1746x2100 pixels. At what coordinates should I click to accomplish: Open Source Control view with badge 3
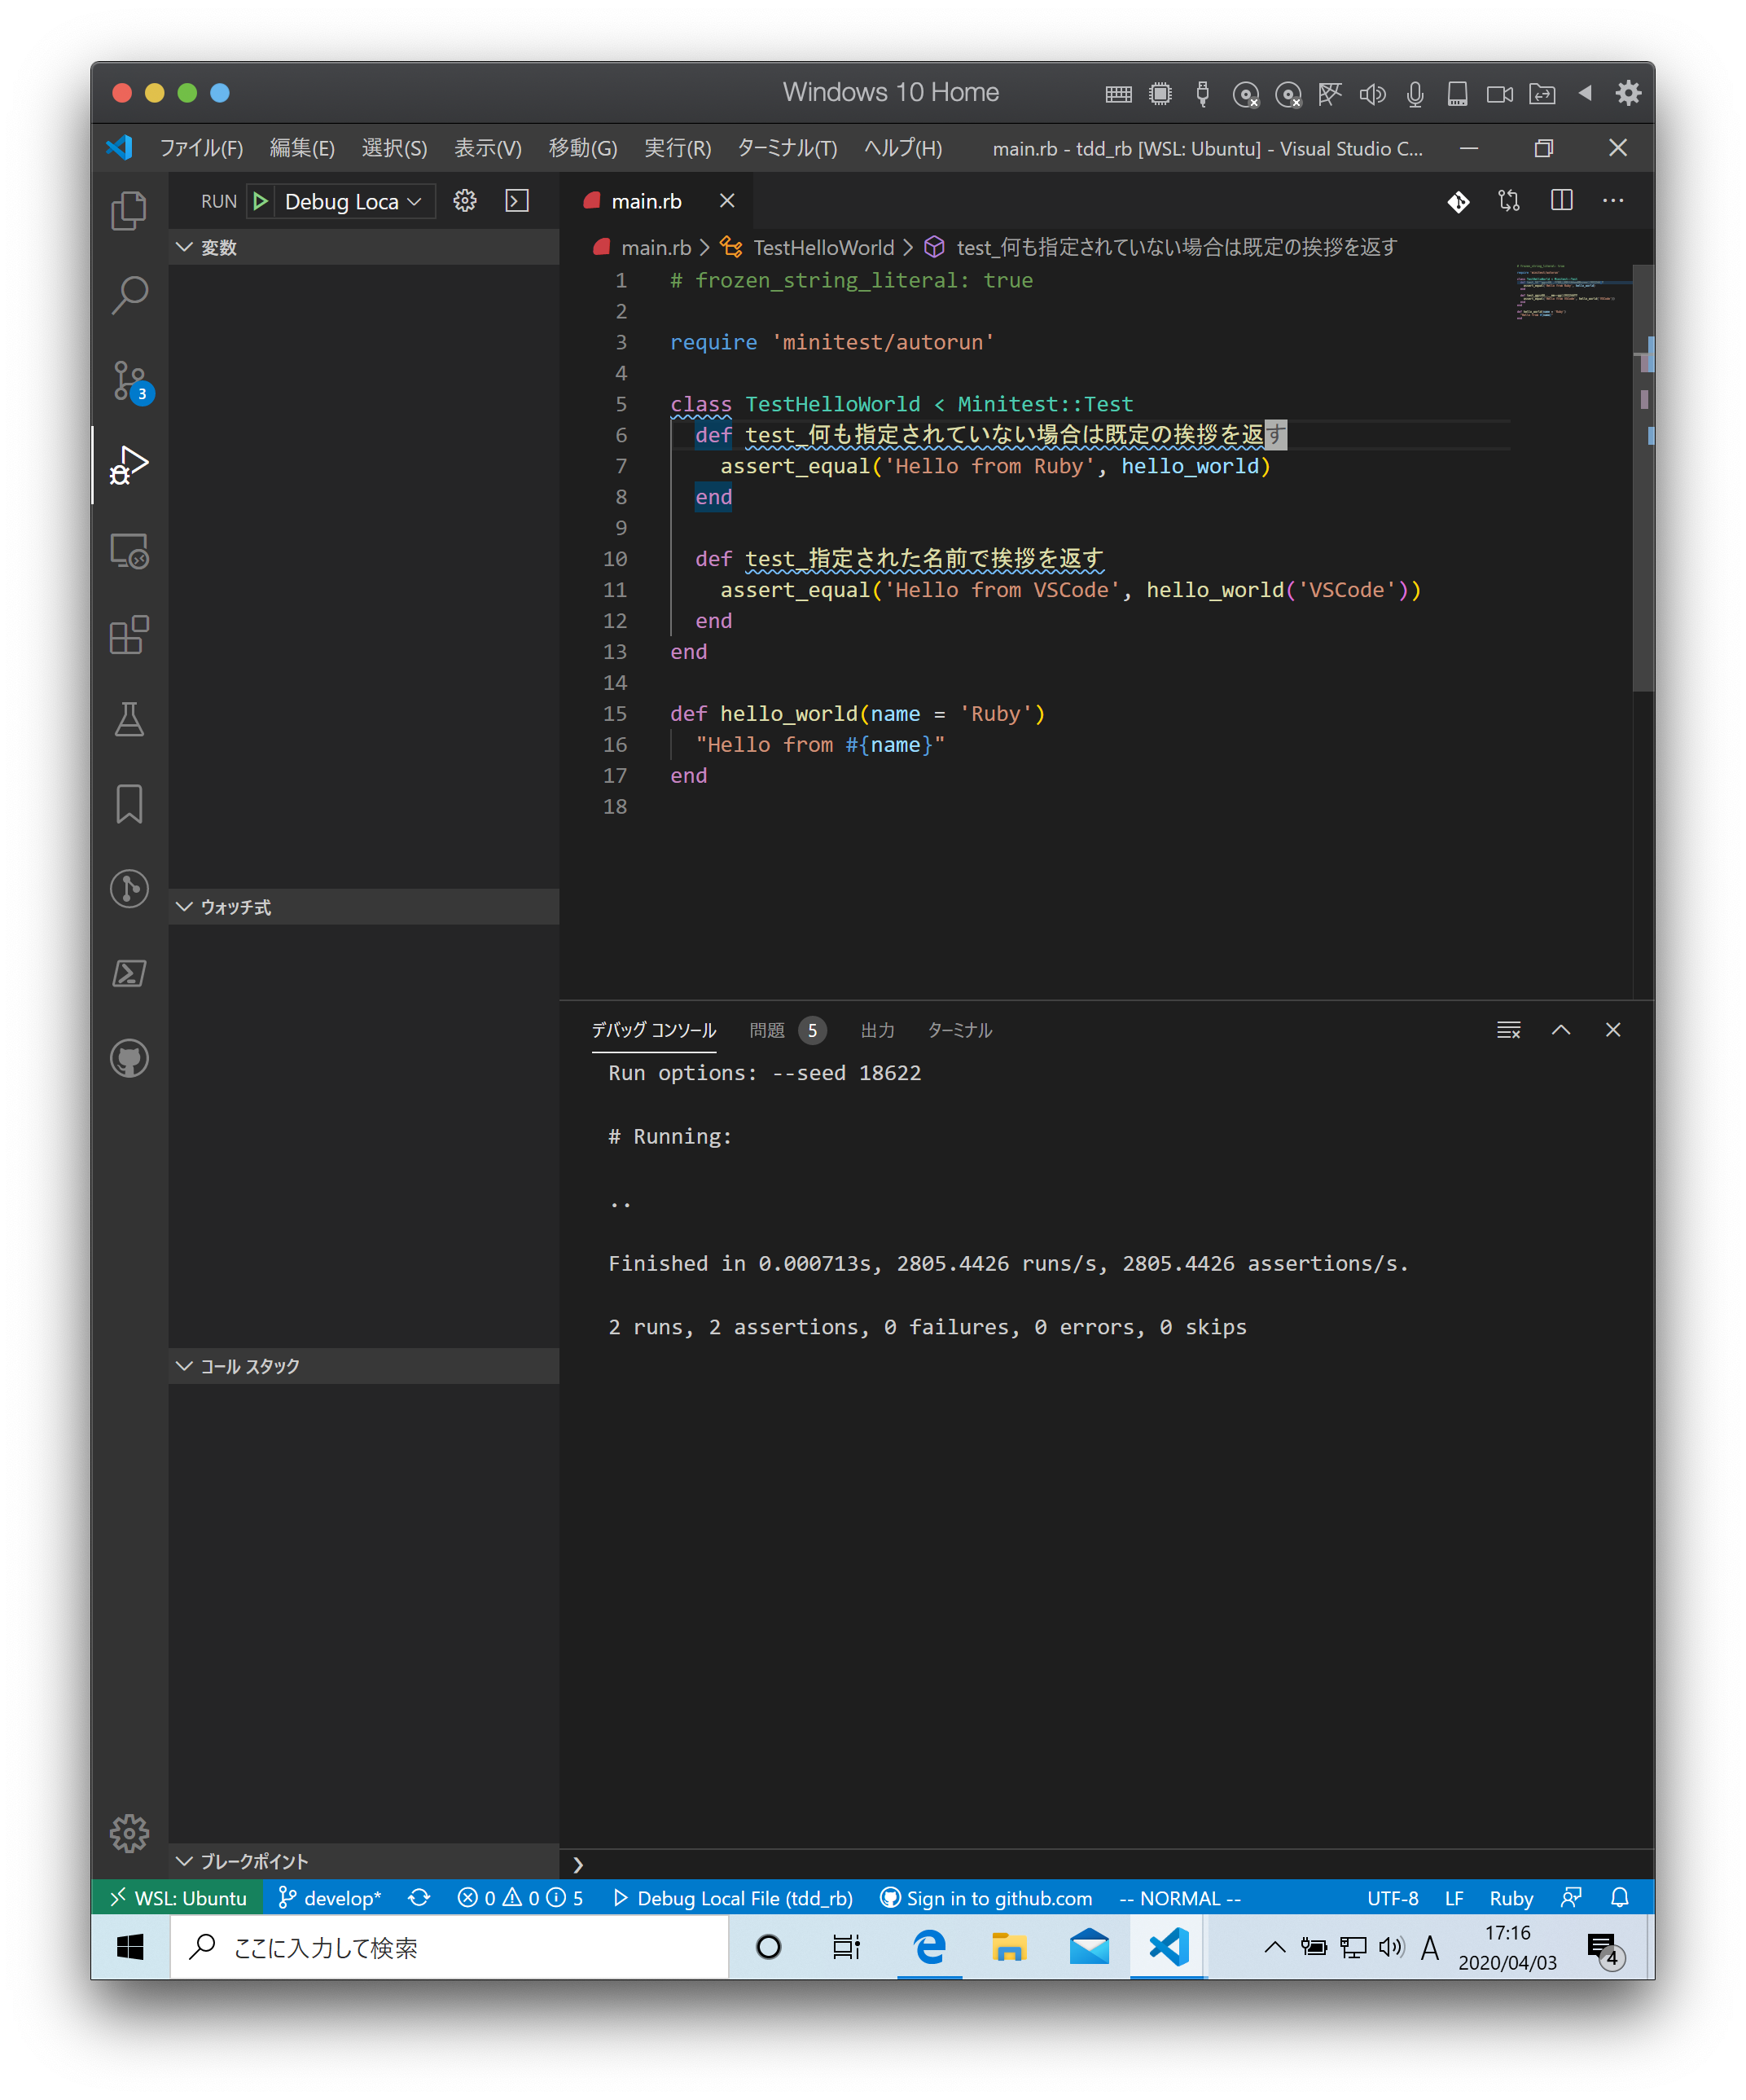coord(129,380)
